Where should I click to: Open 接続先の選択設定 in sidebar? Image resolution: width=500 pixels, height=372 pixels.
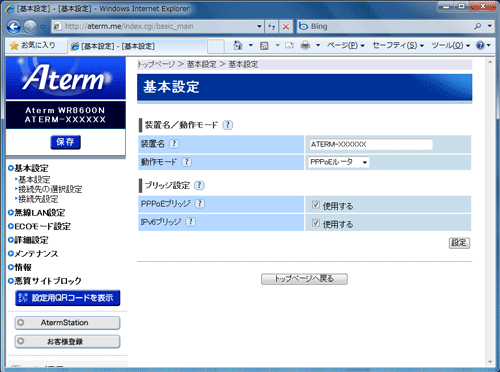[x=50, y=189]
